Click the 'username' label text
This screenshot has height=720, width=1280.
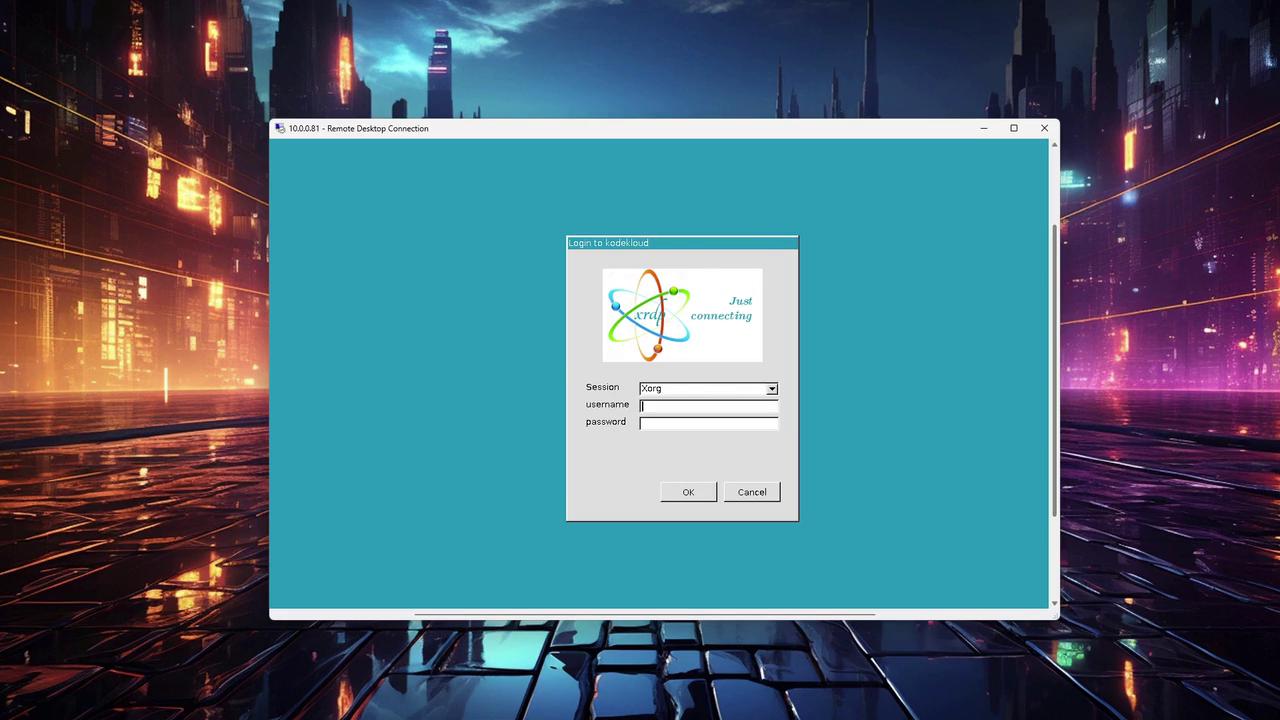(608, 404)
